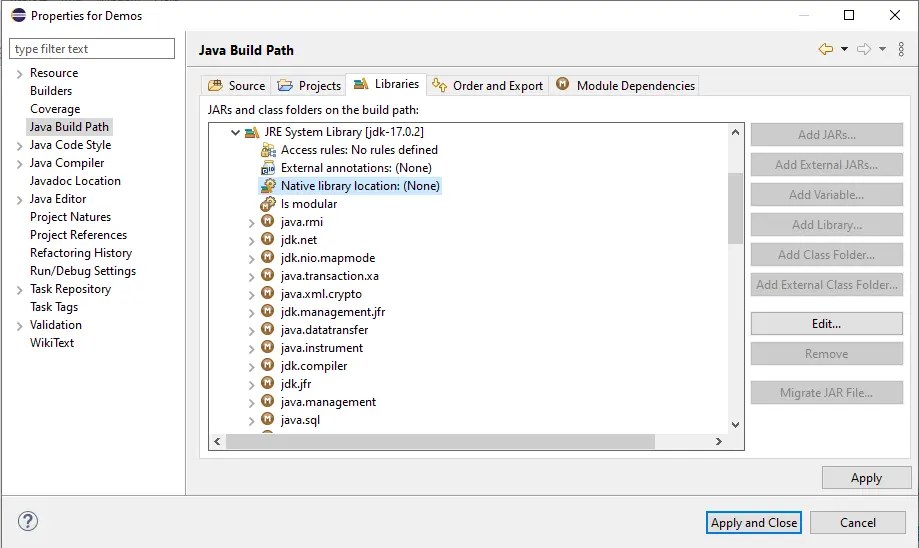Click the type filter text field
Image resolution: width=919 pixels, height=548 pixels.
pos(92,49)
